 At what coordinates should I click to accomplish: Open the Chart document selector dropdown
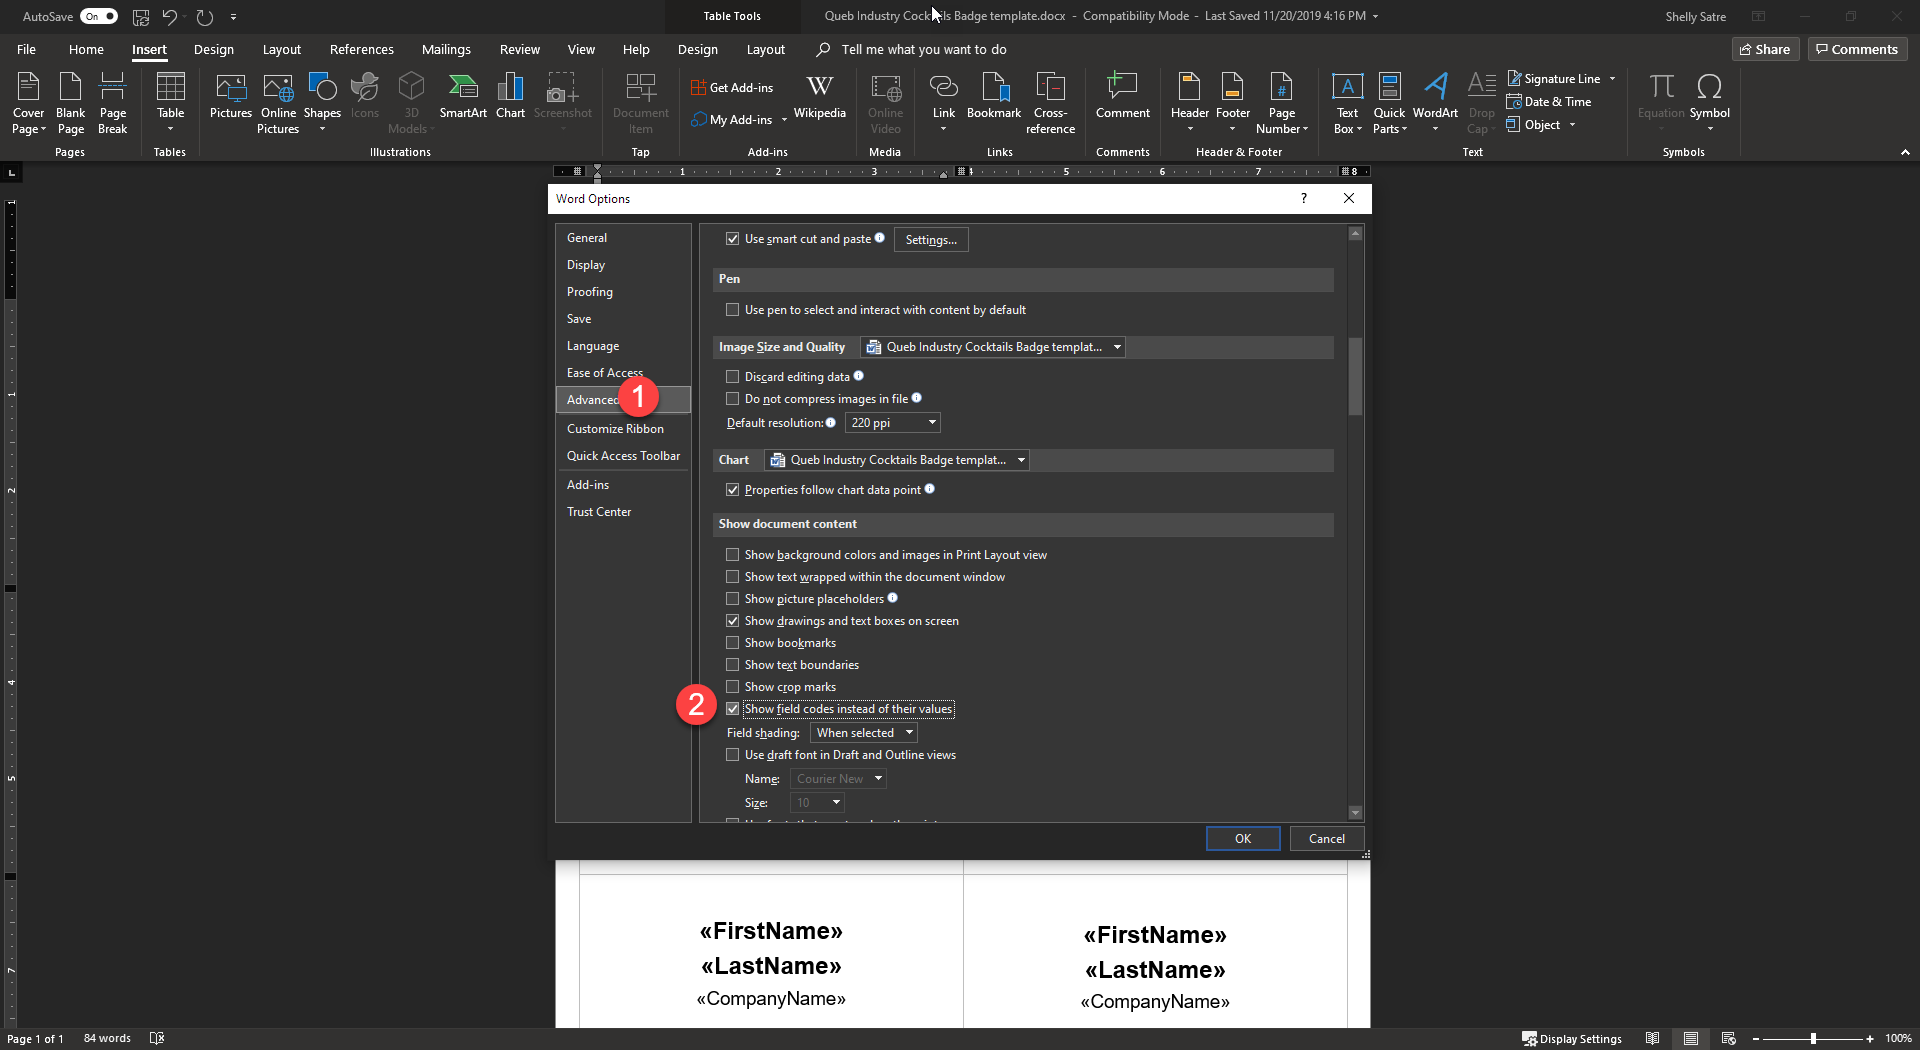pos(897,460)
